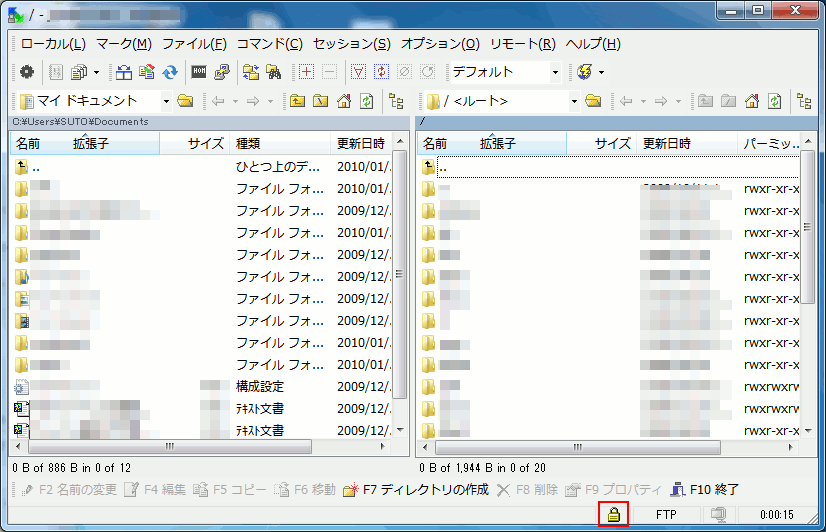Click the red plus select files icon

tap(306, 72)
